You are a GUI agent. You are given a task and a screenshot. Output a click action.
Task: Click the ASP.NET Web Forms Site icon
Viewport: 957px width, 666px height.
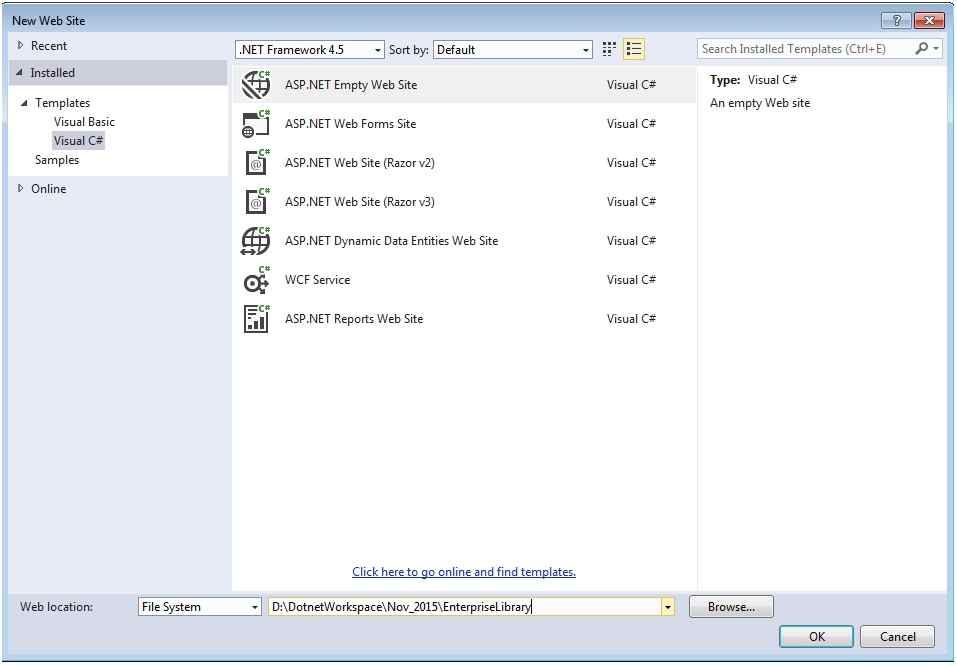point(256,124)
